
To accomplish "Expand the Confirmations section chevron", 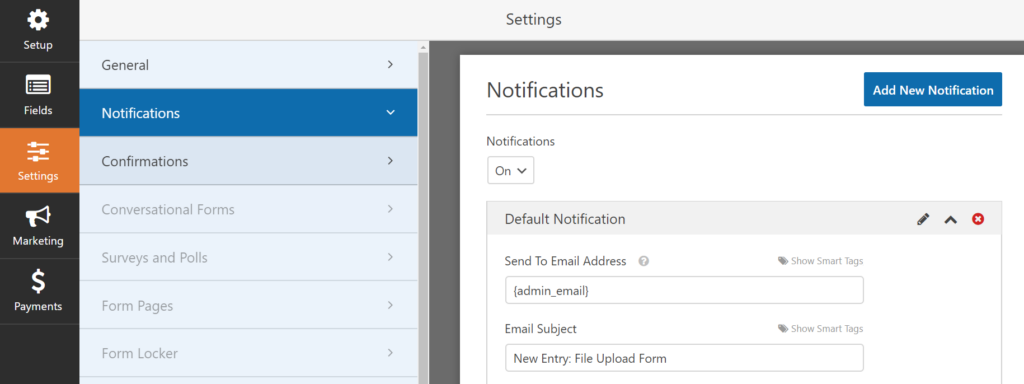I will point(390,161).
